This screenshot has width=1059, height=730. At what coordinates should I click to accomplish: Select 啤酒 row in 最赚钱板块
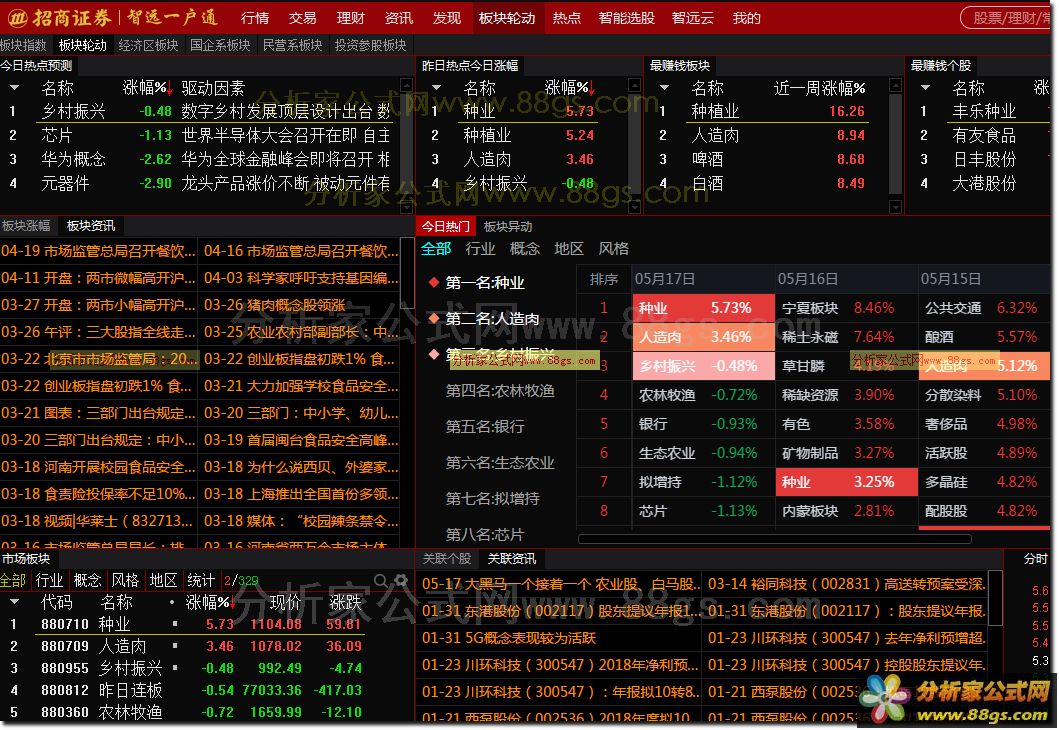coord(775,159)
